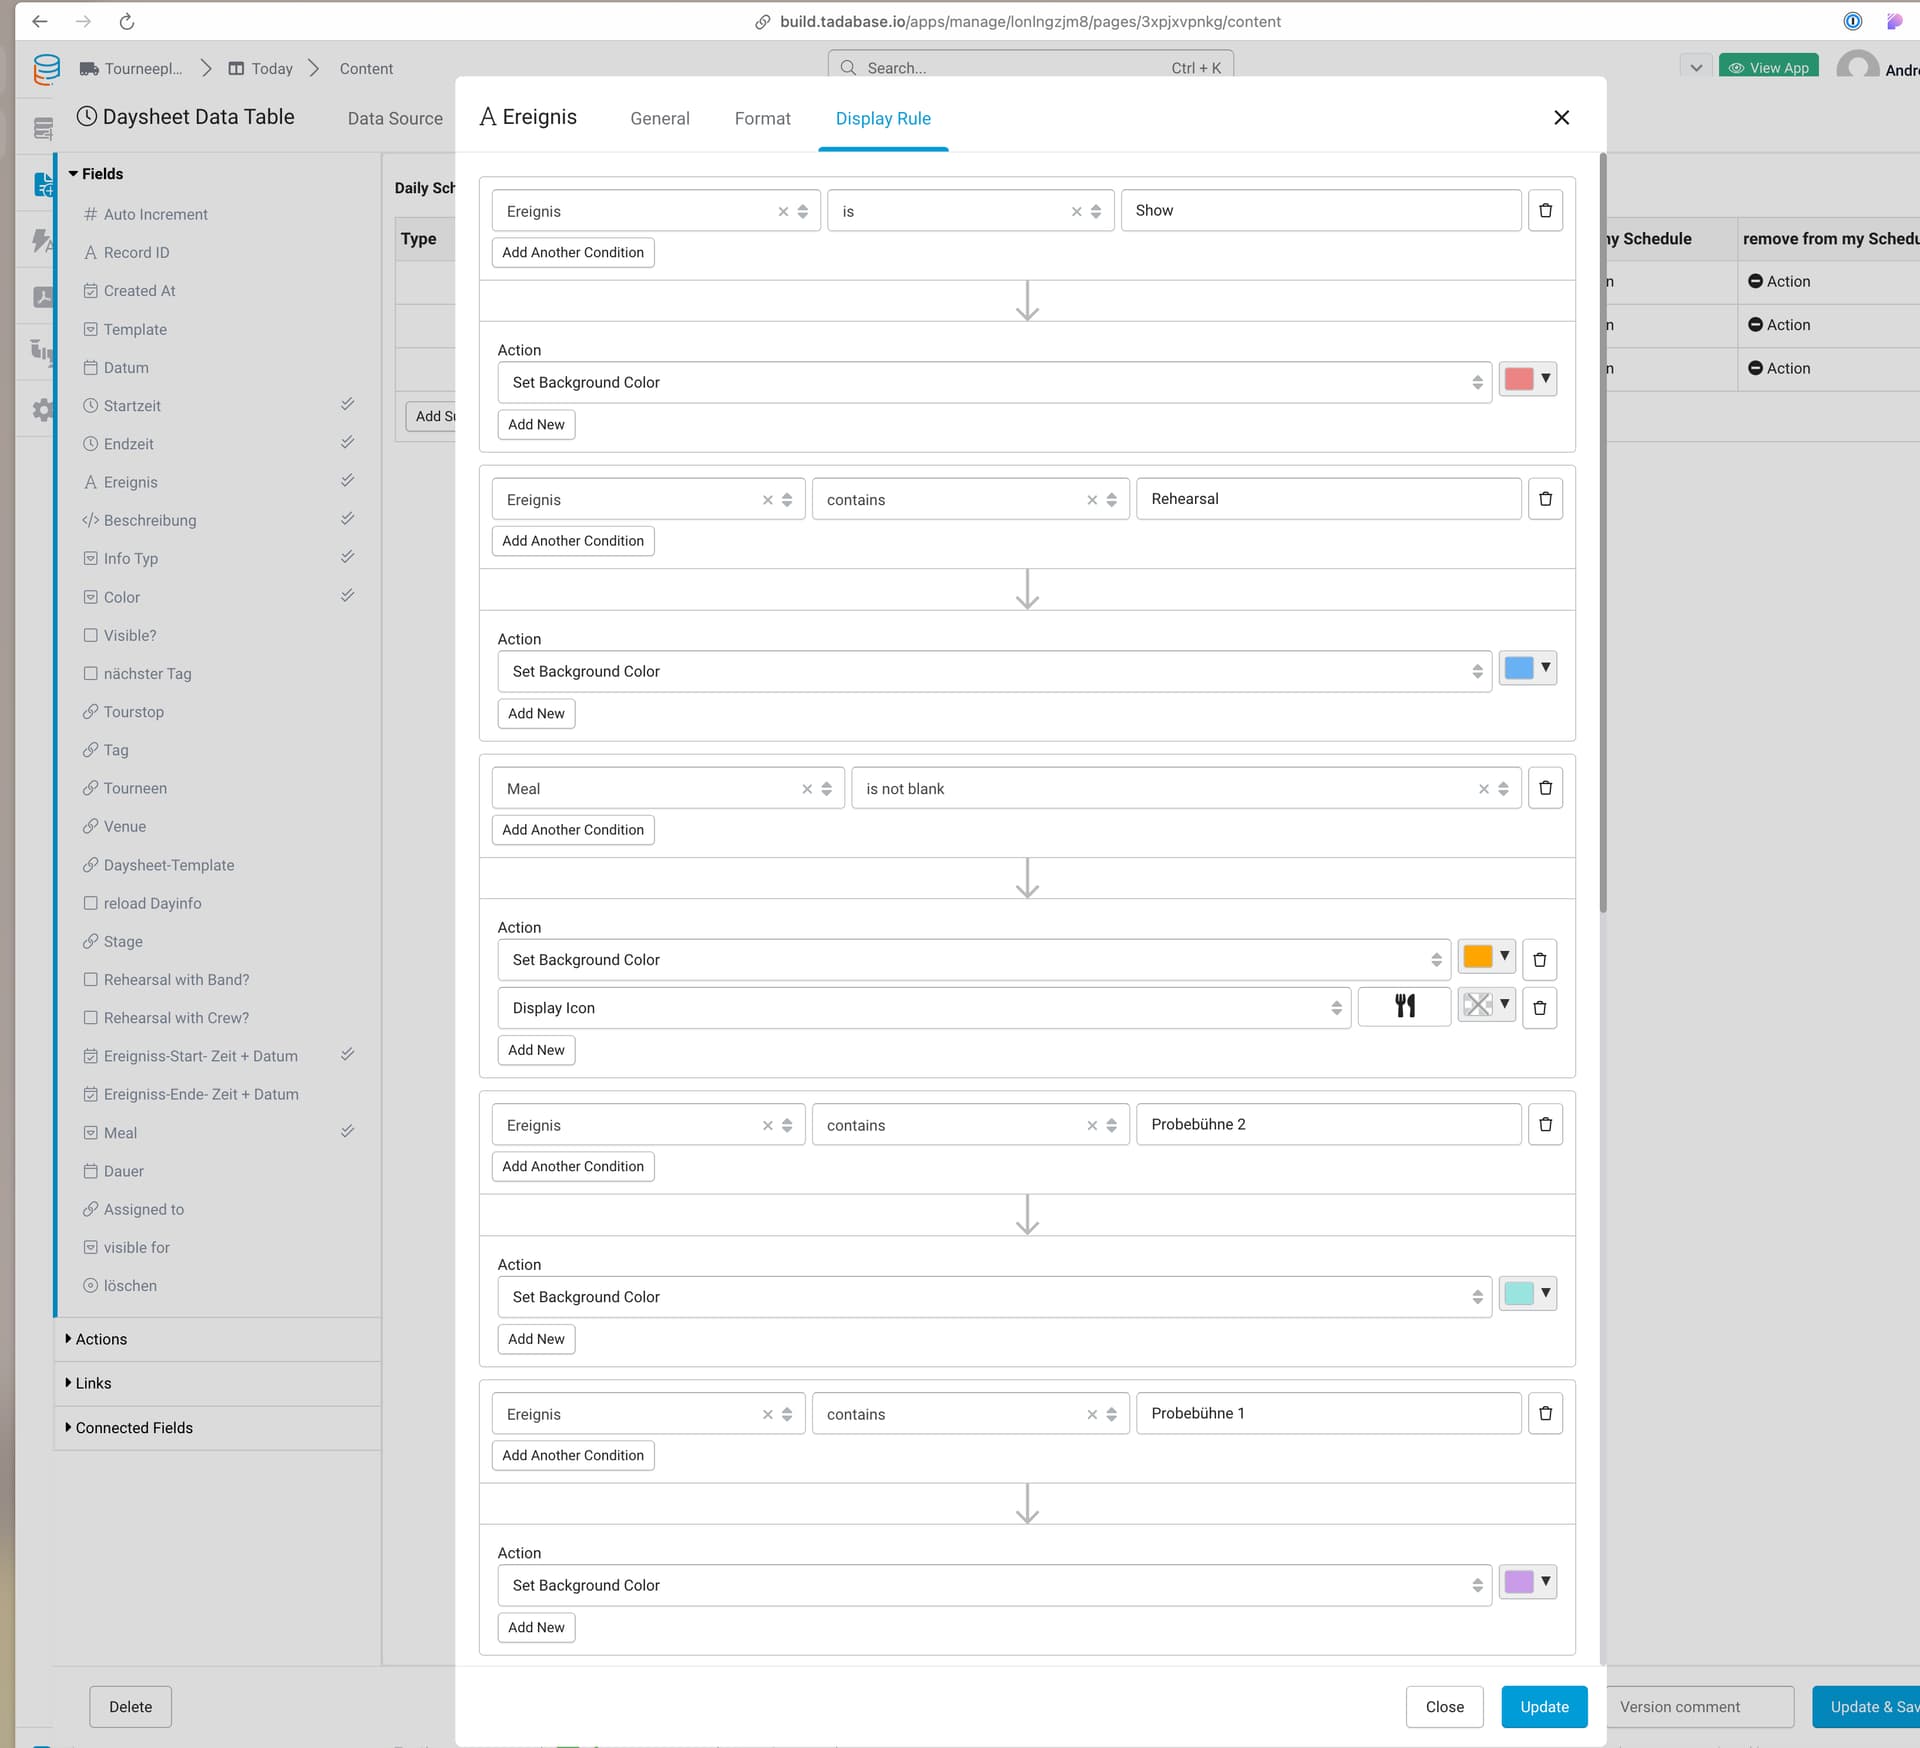Click the settings gear in the left rail

42,409
